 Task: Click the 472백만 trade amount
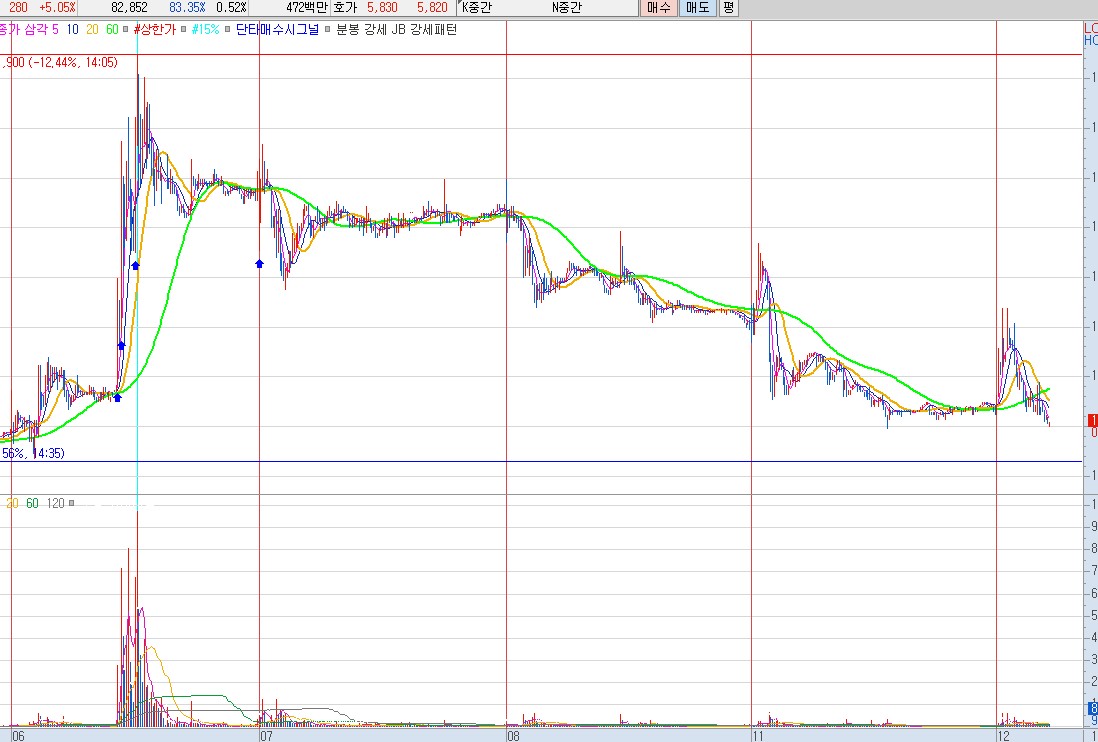click(307, 8)
